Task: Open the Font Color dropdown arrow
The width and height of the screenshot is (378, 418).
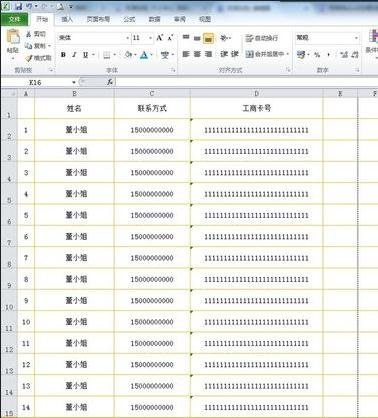Action: [x=152, y=55]
